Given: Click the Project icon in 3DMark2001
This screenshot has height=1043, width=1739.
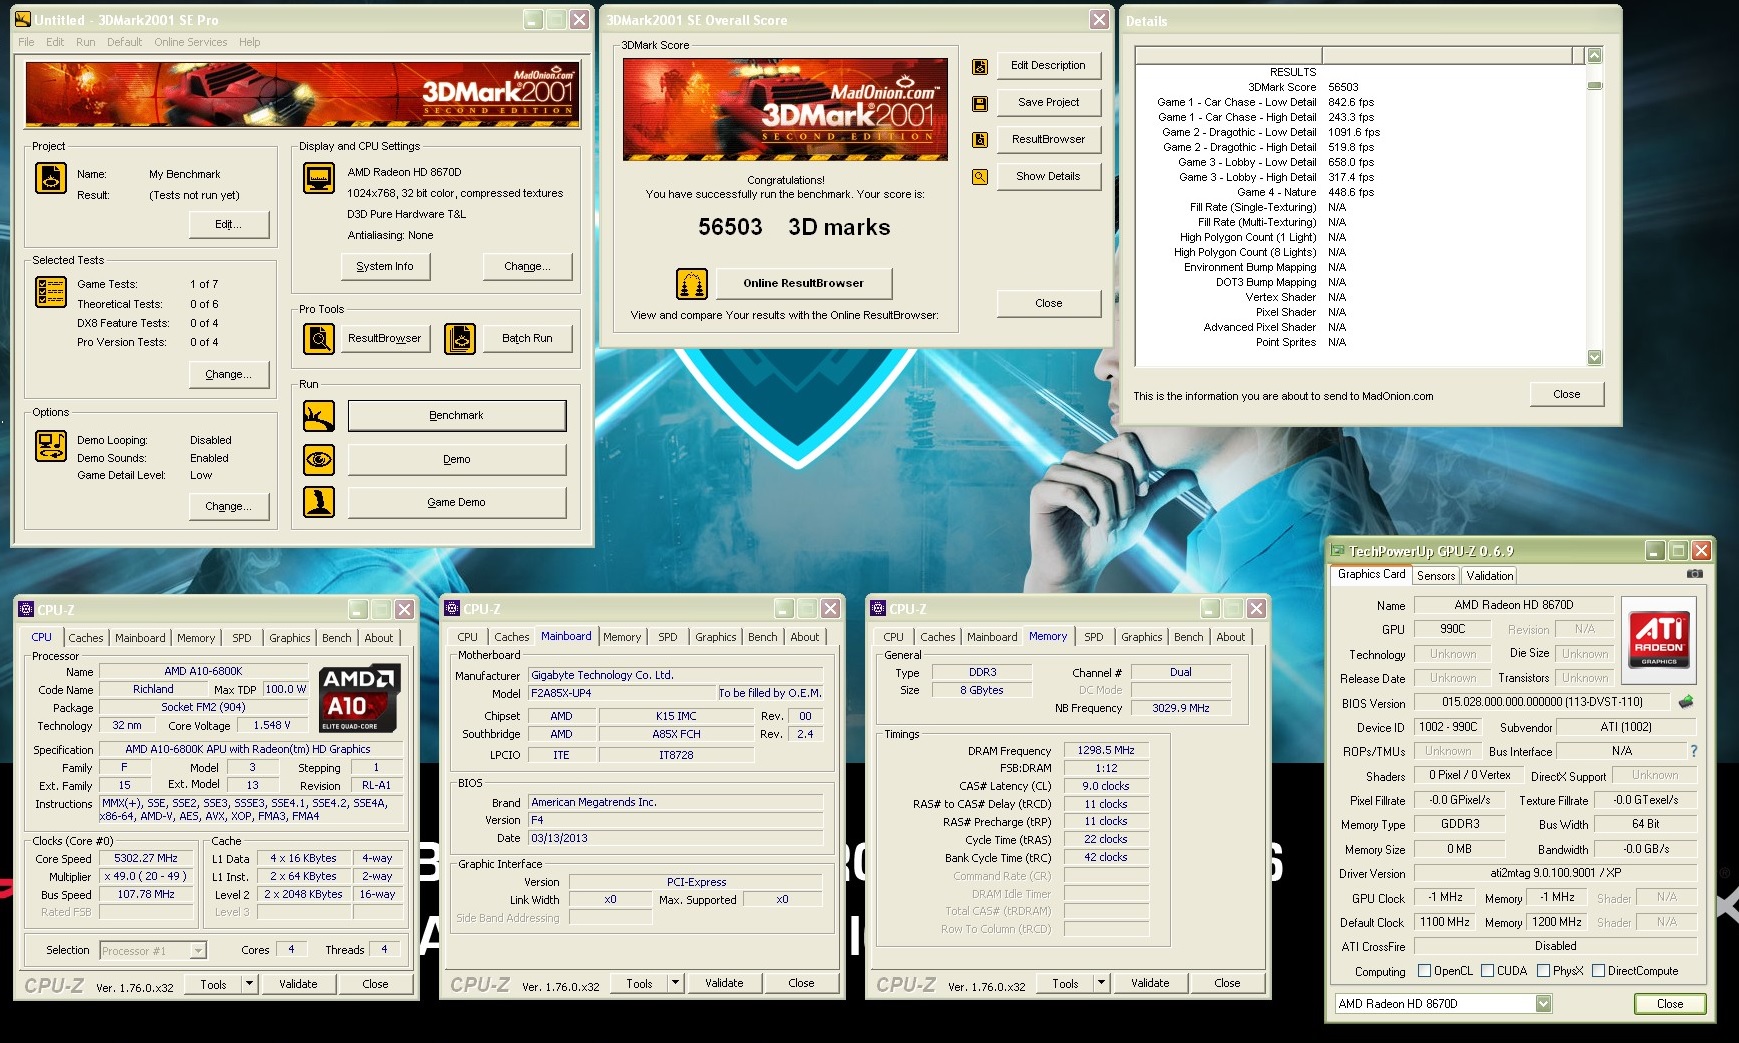Looking at the screenshot, I should click(x=51, y=178).
